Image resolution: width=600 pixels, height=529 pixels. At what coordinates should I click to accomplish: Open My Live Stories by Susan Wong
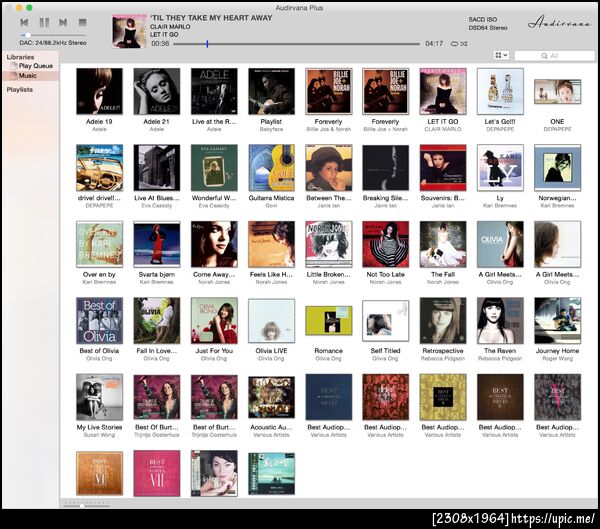tap(99, 397)
